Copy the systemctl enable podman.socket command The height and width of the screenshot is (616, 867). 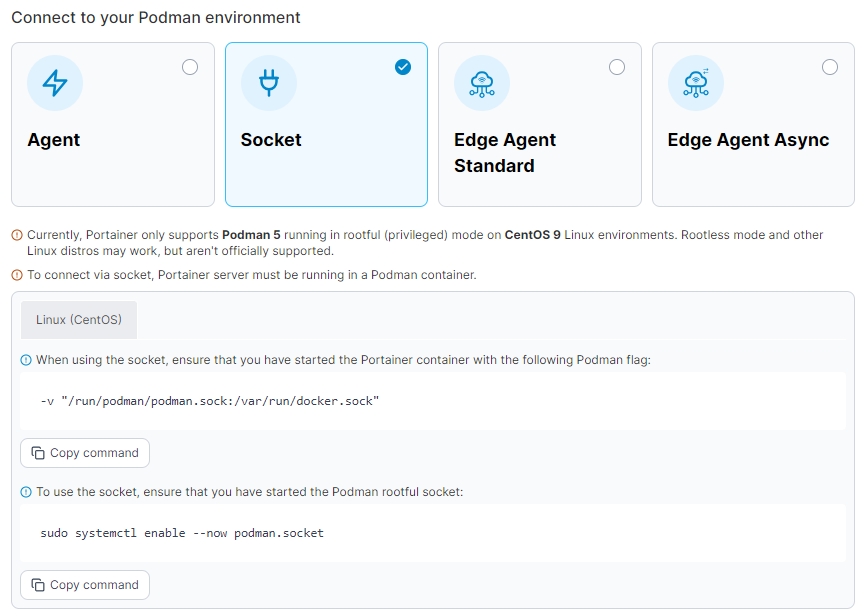pyautogui.click(x=85, y=585)
